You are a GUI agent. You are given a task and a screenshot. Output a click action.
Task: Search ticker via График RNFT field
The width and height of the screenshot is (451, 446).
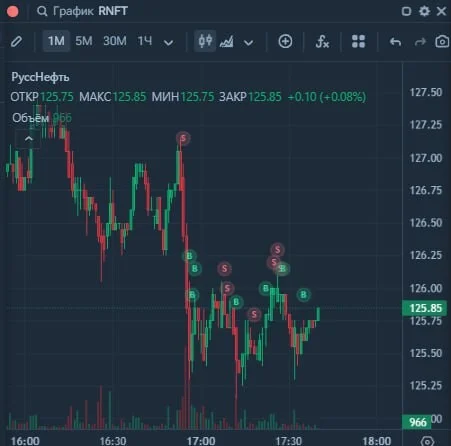[x=82, y=11]
